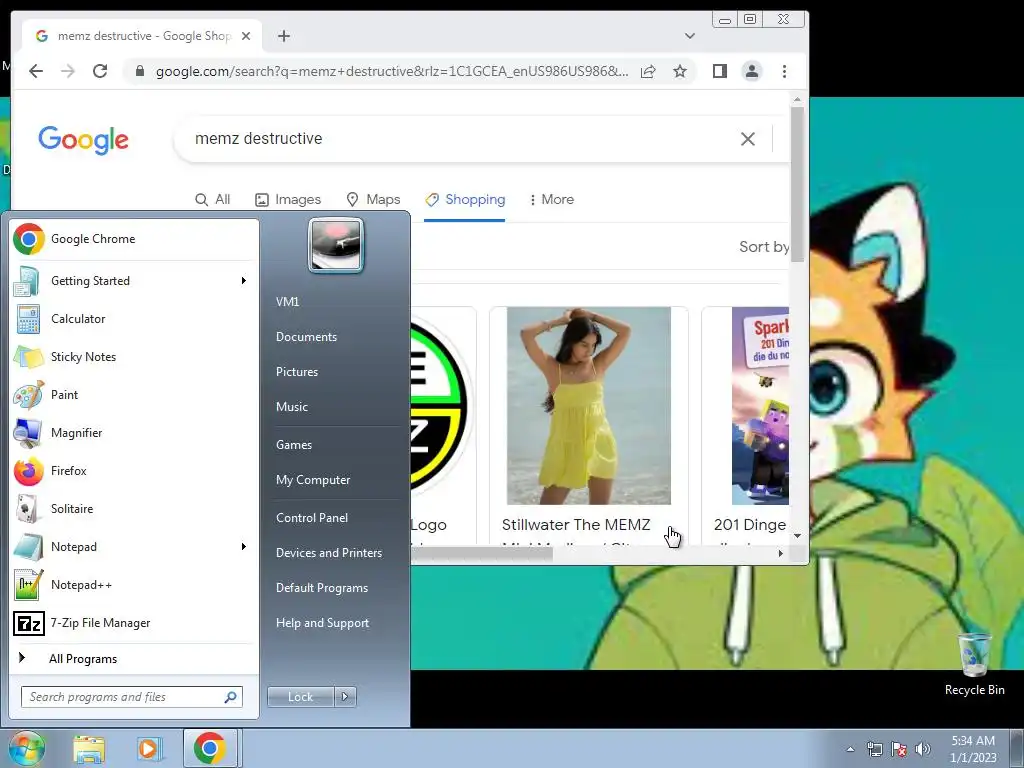Screen dimensions: 1024x768
Task: Open Getting Started entry
Action: [134, 281]
